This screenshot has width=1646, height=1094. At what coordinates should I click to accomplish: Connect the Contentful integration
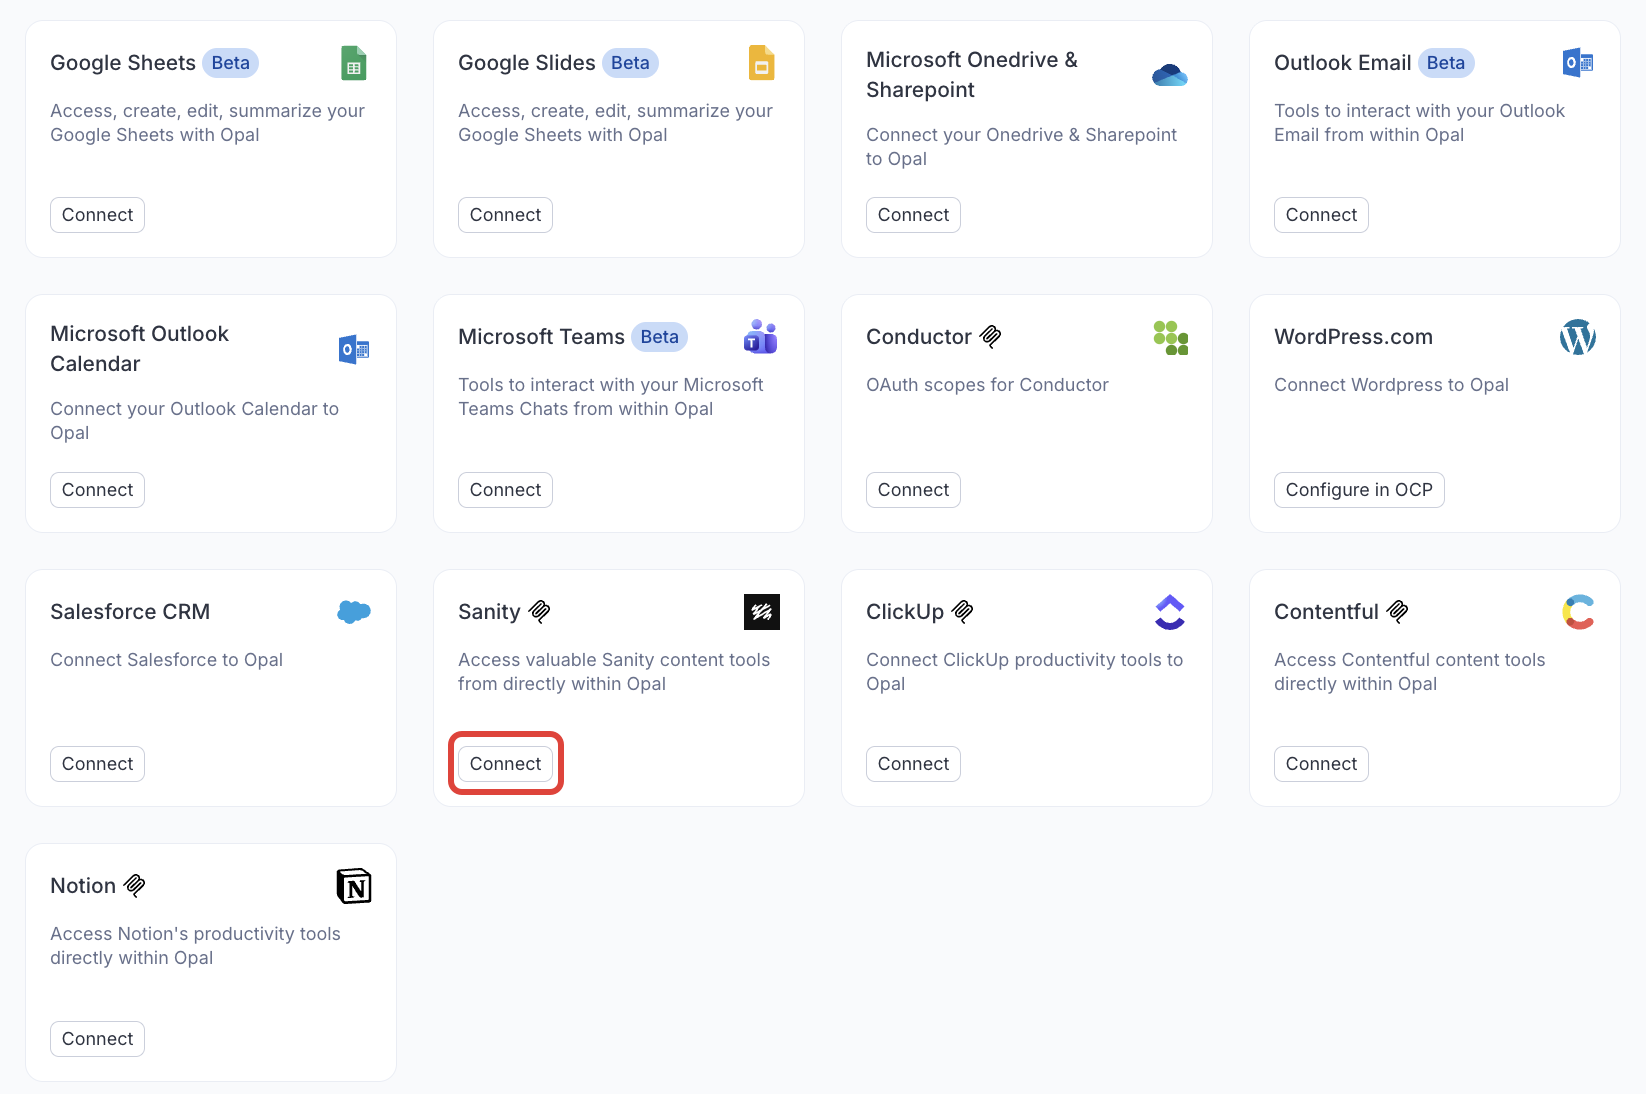tap(1321, 764)
